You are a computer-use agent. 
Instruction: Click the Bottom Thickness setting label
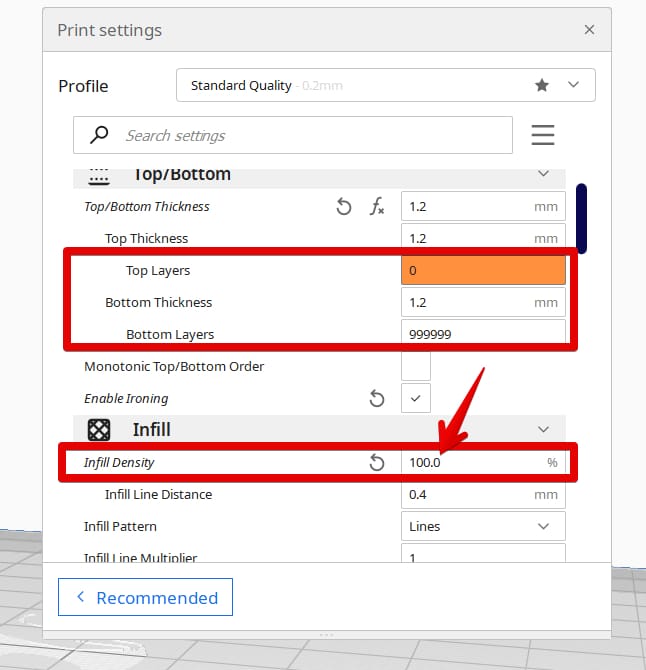[x=159, y=303]
